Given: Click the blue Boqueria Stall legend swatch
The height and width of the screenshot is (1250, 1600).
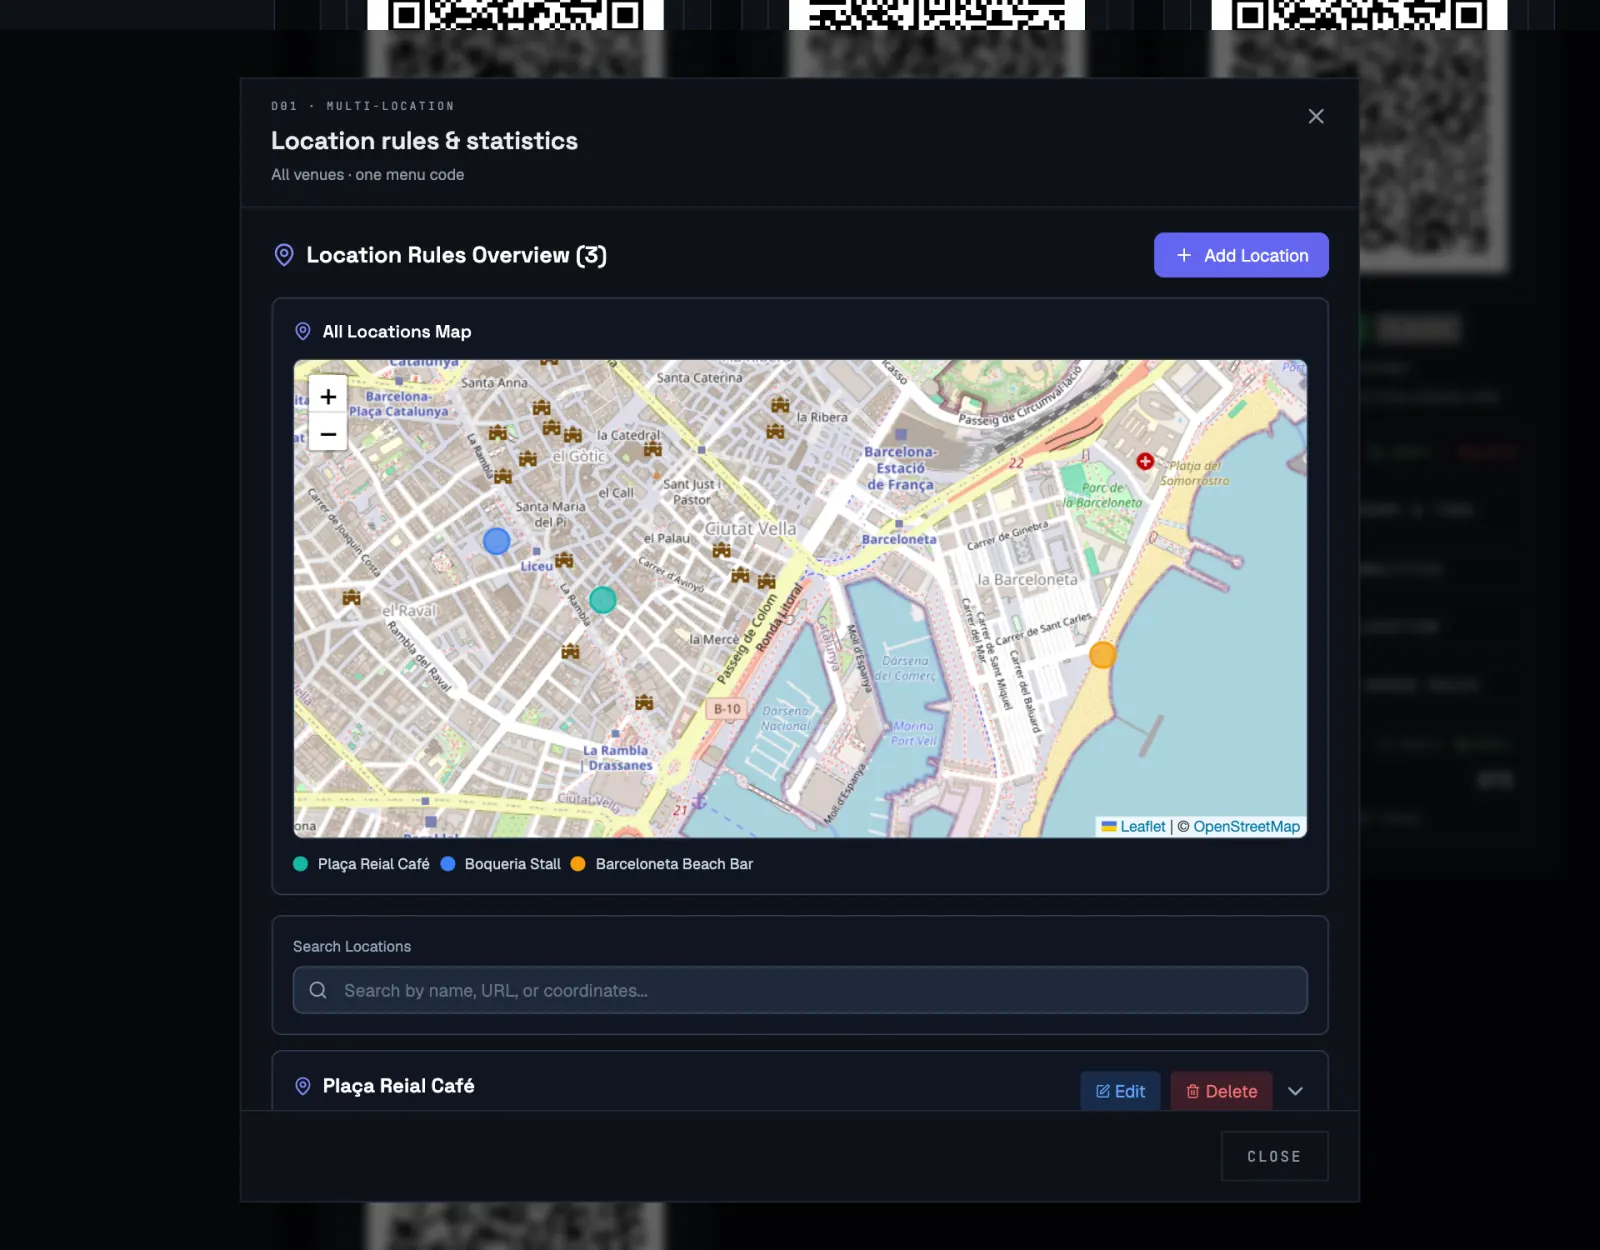Looking at the screenshot, I should click(x=448, y=864).
